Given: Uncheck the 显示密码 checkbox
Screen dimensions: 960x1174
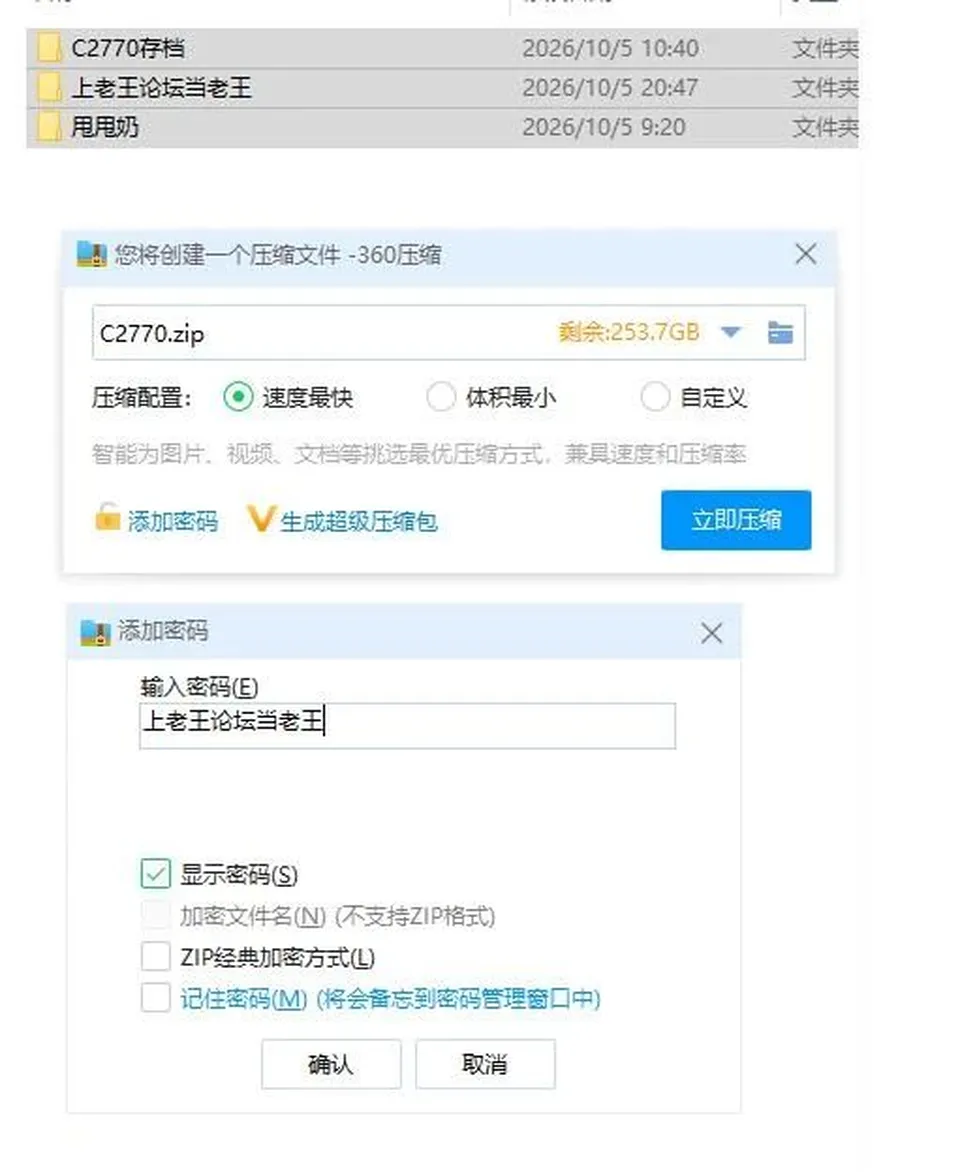Looking at the screenshot, I should [x=156, y=874].
